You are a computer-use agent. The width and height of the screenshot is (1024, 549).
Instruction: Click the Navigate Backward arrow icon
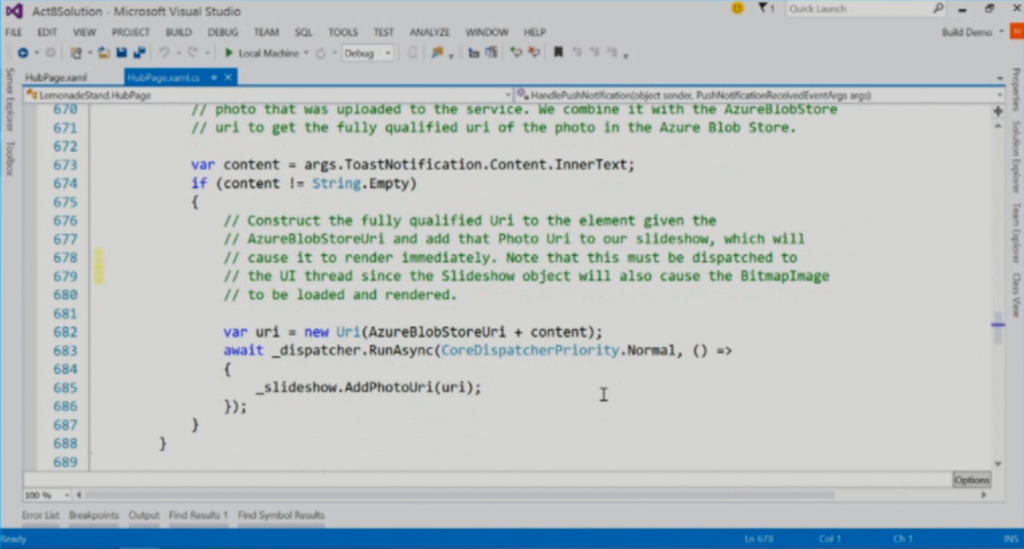(23, 53)
